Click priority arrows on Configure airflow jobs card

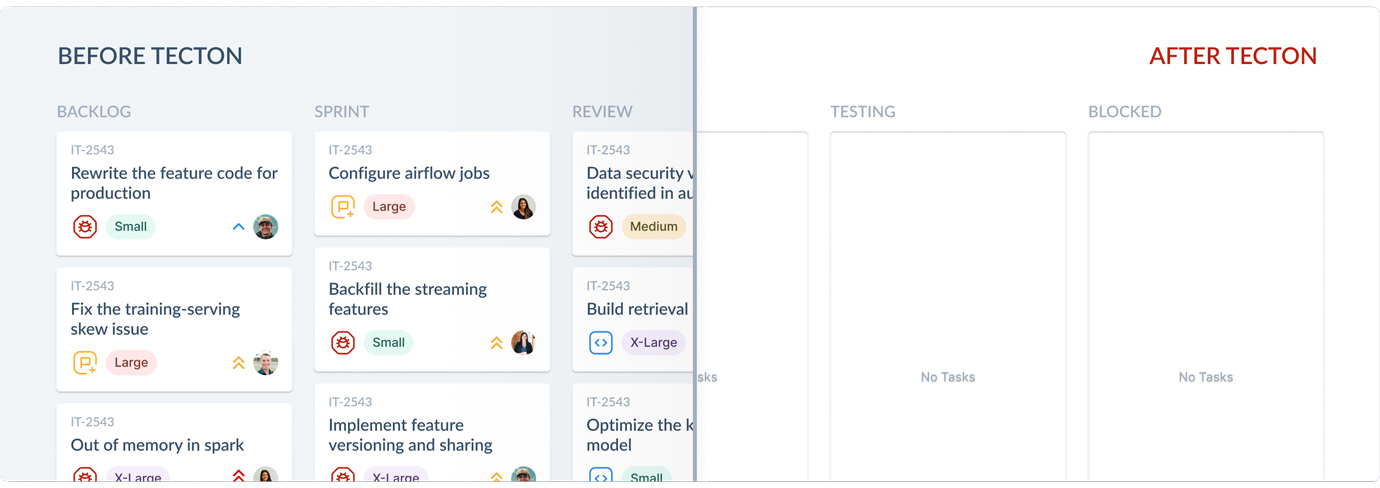click(496, 207)
